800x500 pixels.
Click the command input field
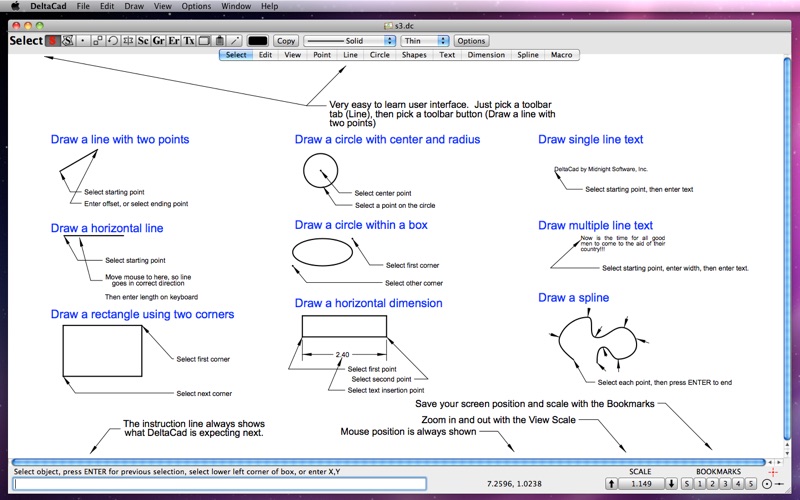pyautogui.click(x=219, y=484)
